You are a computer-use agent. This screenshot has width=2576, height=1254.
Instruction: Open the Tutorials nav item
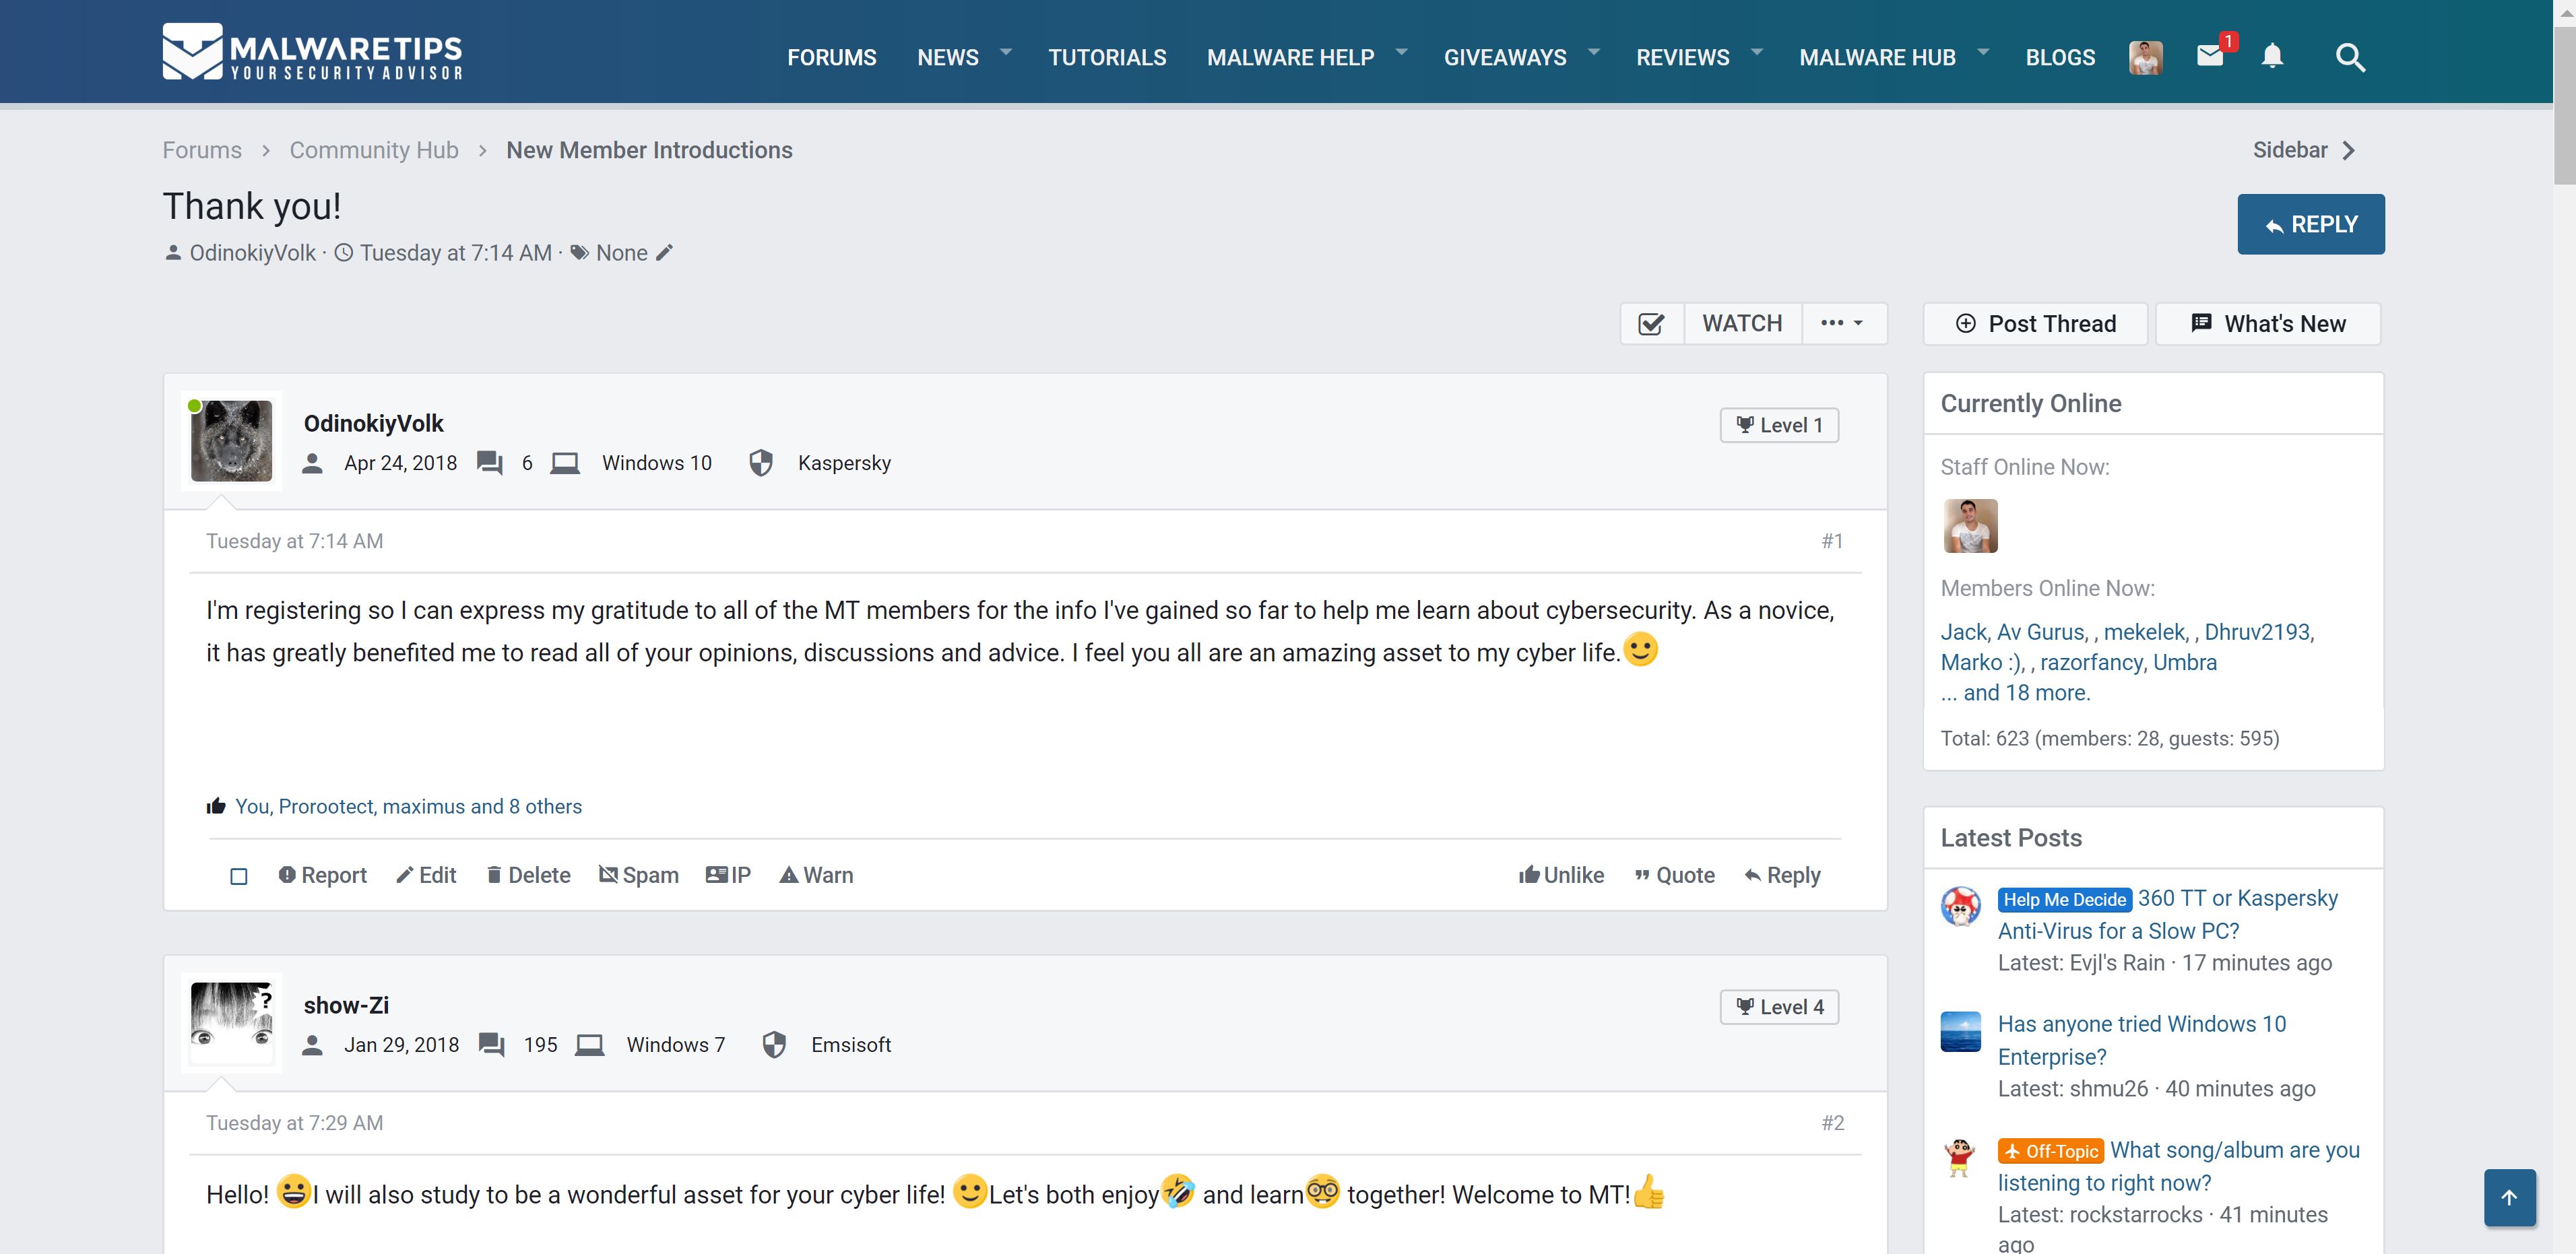point(1107,58)
